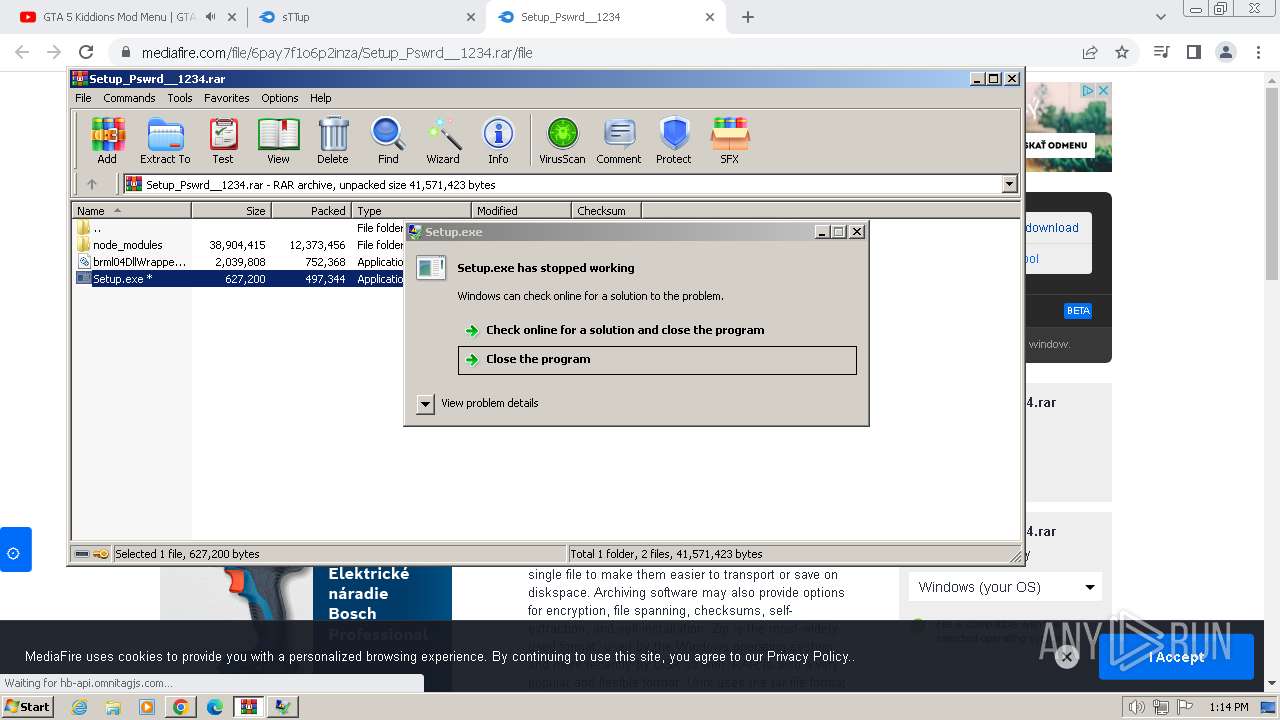Sort by Modified column header

coord(522,211)
